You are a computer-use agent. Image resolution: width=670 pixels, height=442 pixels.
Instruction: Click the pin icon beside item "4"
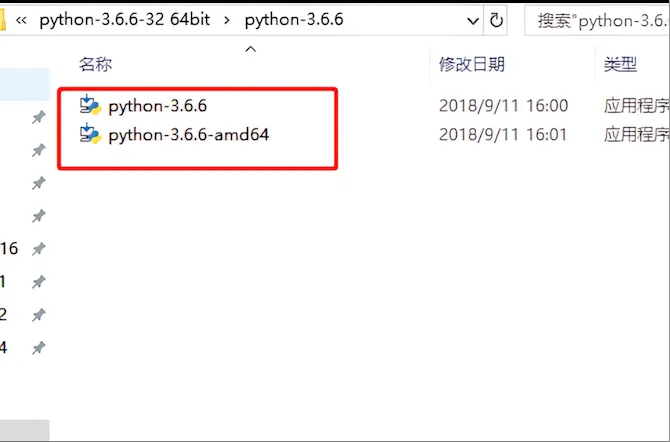(38, 348)
